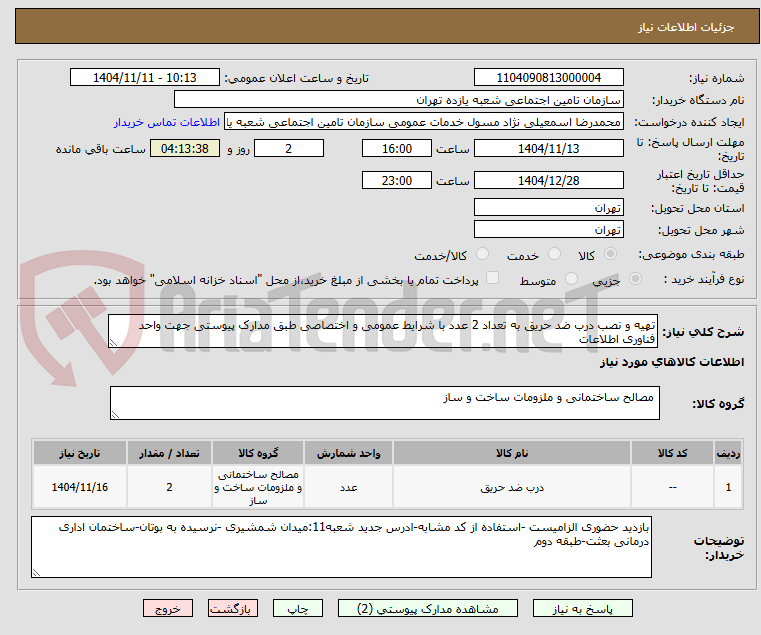Click پاسخ به نیاز button
This screenshot has width=761, height=635.
coord(582,608)
